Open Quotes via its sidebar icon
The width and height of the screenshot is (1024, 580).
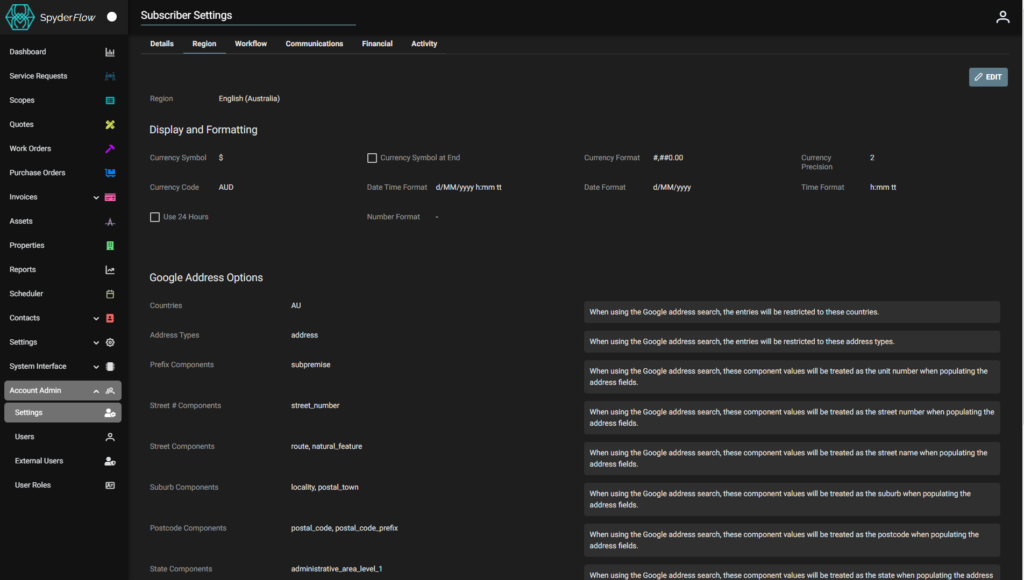pos(110,124)
